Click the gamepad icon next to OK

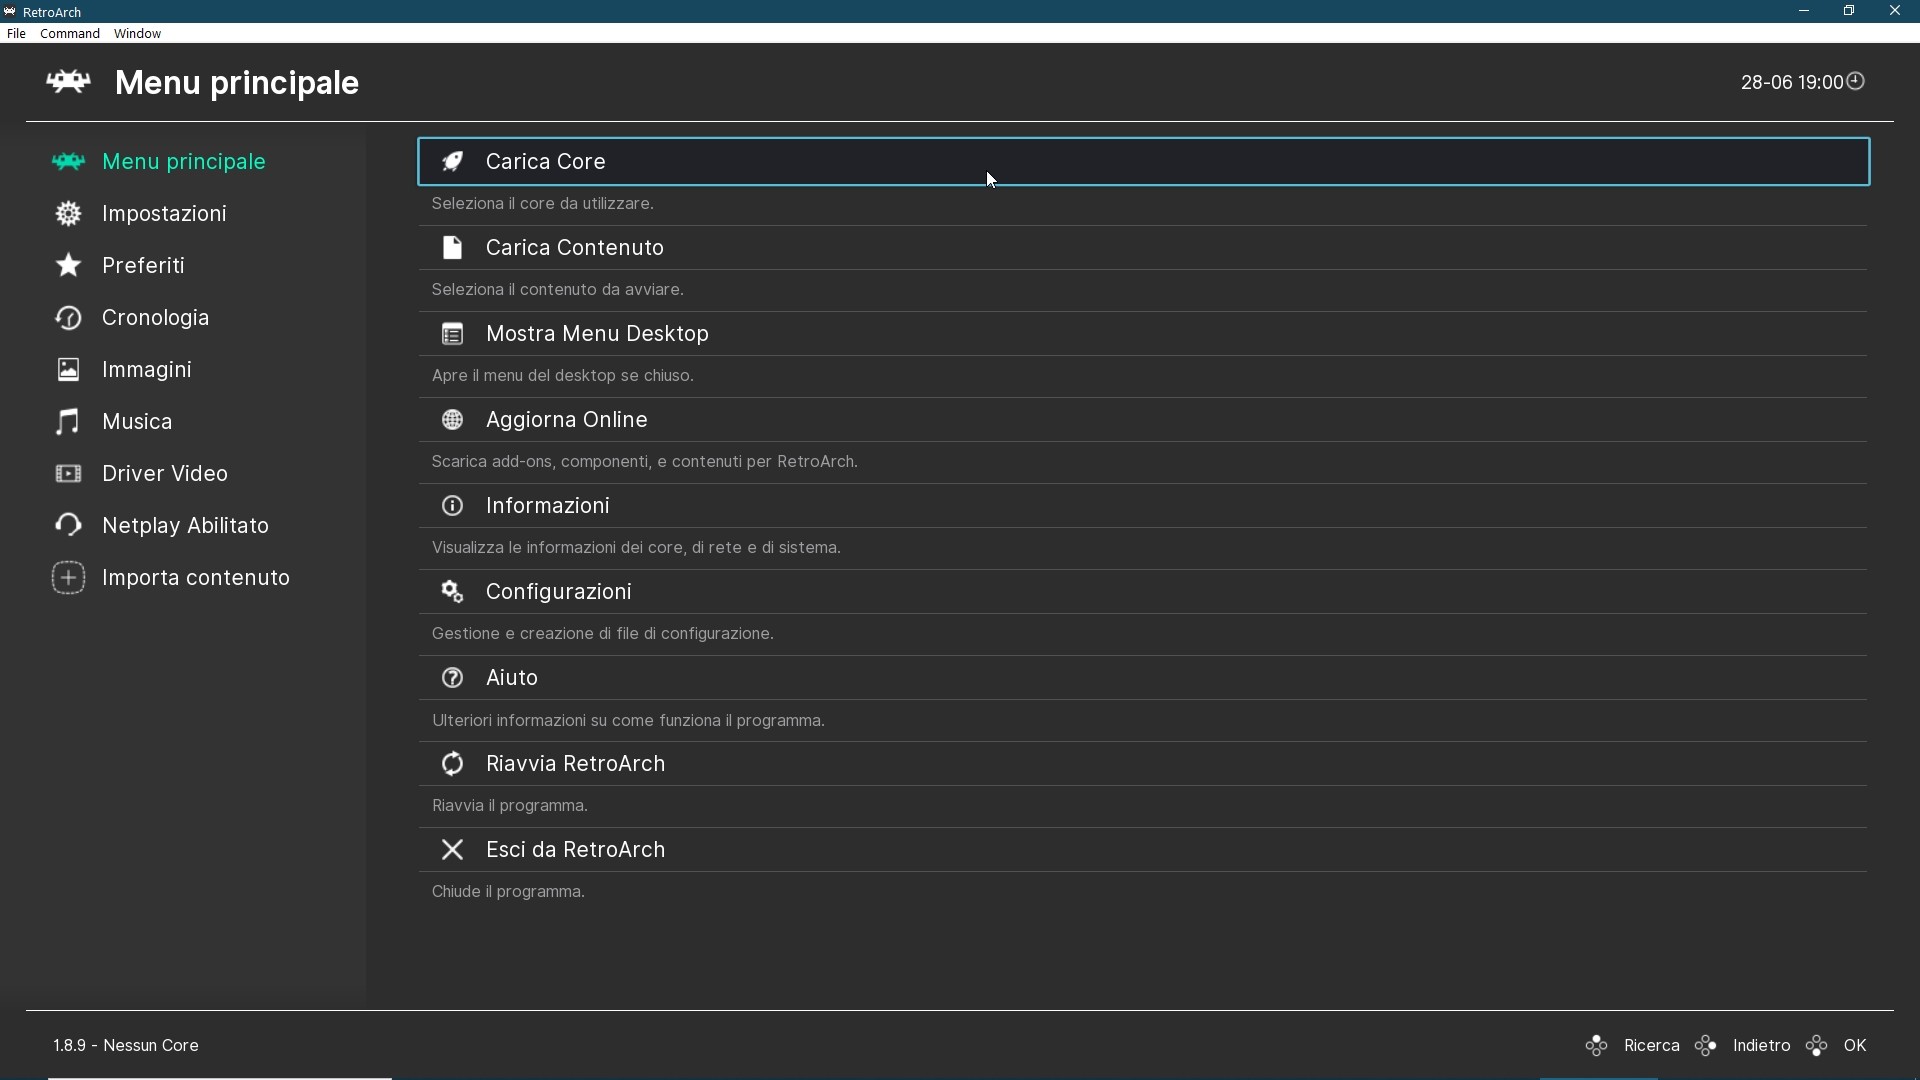[1818, 1046]
